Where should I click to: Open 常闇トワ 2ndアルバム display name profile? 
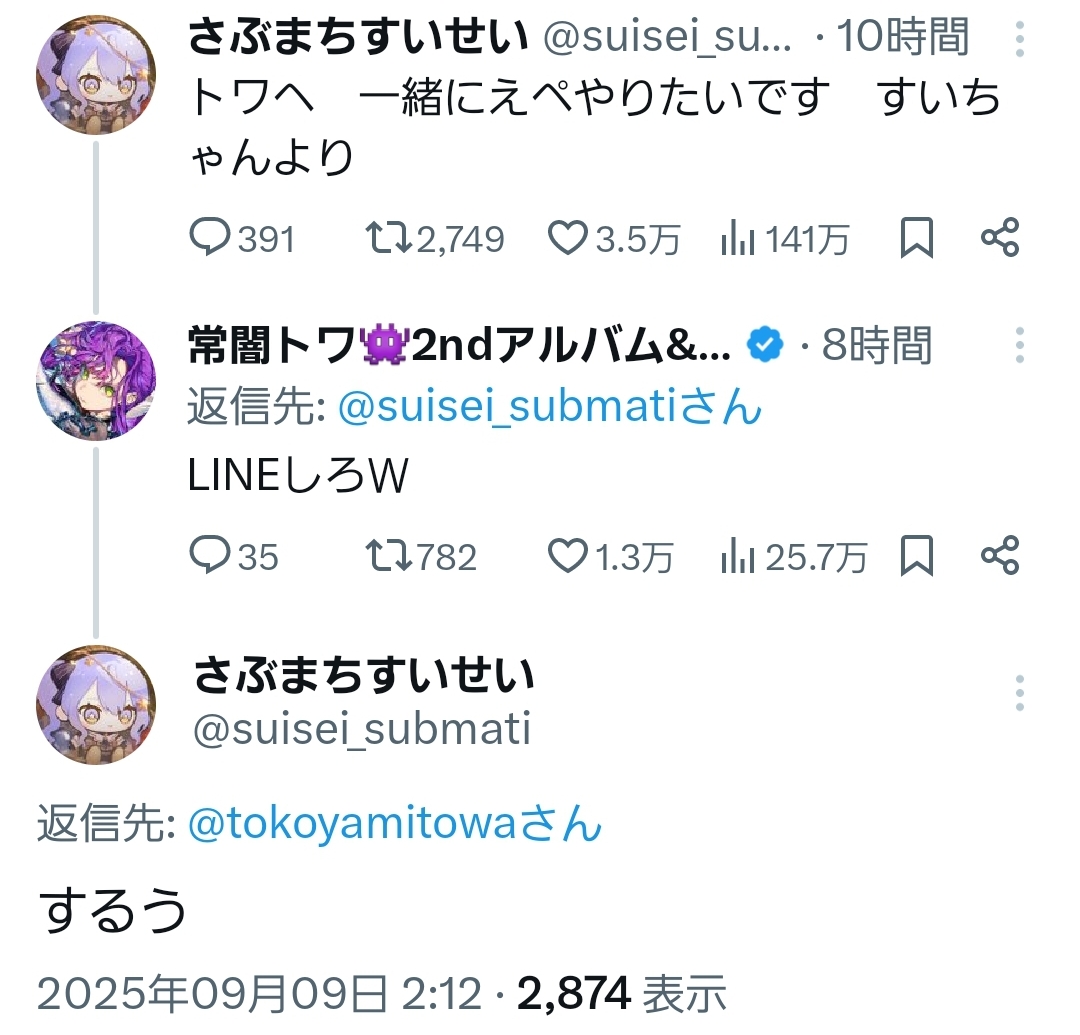point(459,345)
